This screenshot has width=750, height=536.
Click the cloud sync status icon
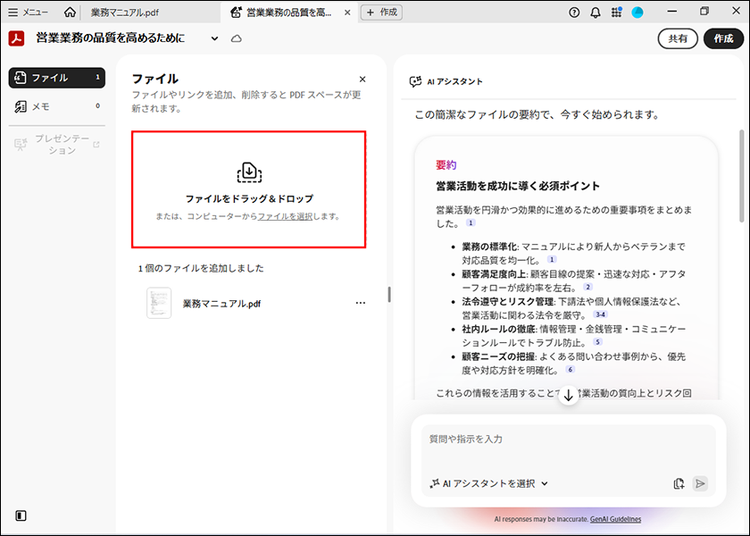tap(237, 38)
